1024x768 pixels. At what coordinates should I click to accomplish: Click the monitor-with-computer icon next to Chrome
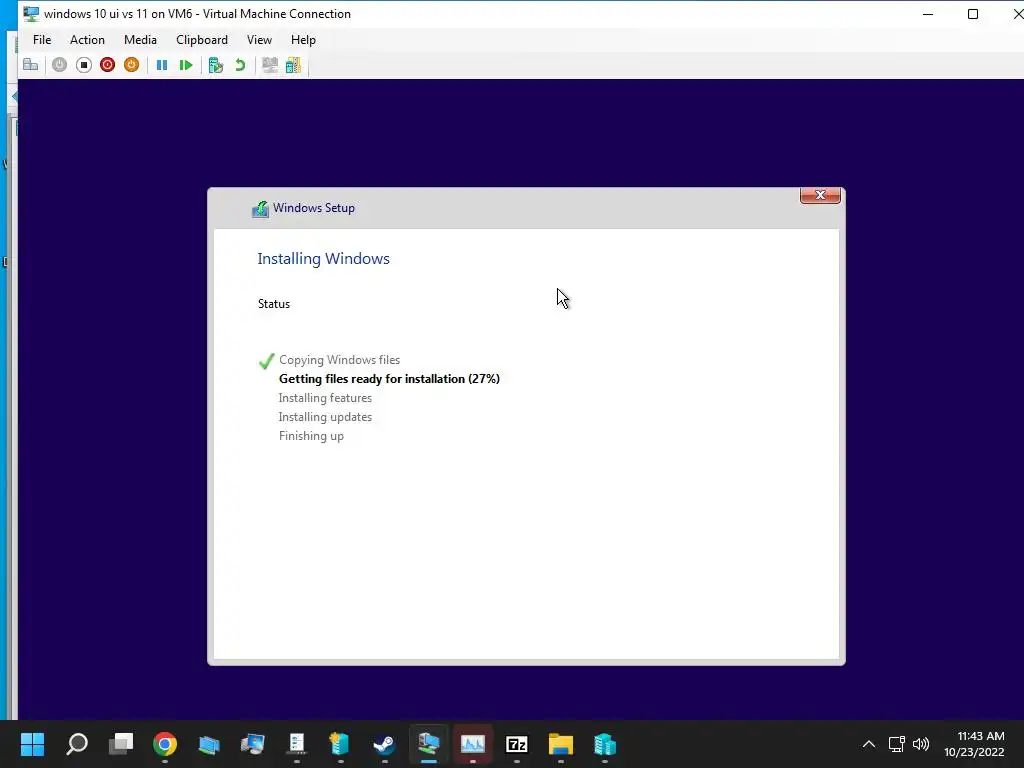pos(253,744)
